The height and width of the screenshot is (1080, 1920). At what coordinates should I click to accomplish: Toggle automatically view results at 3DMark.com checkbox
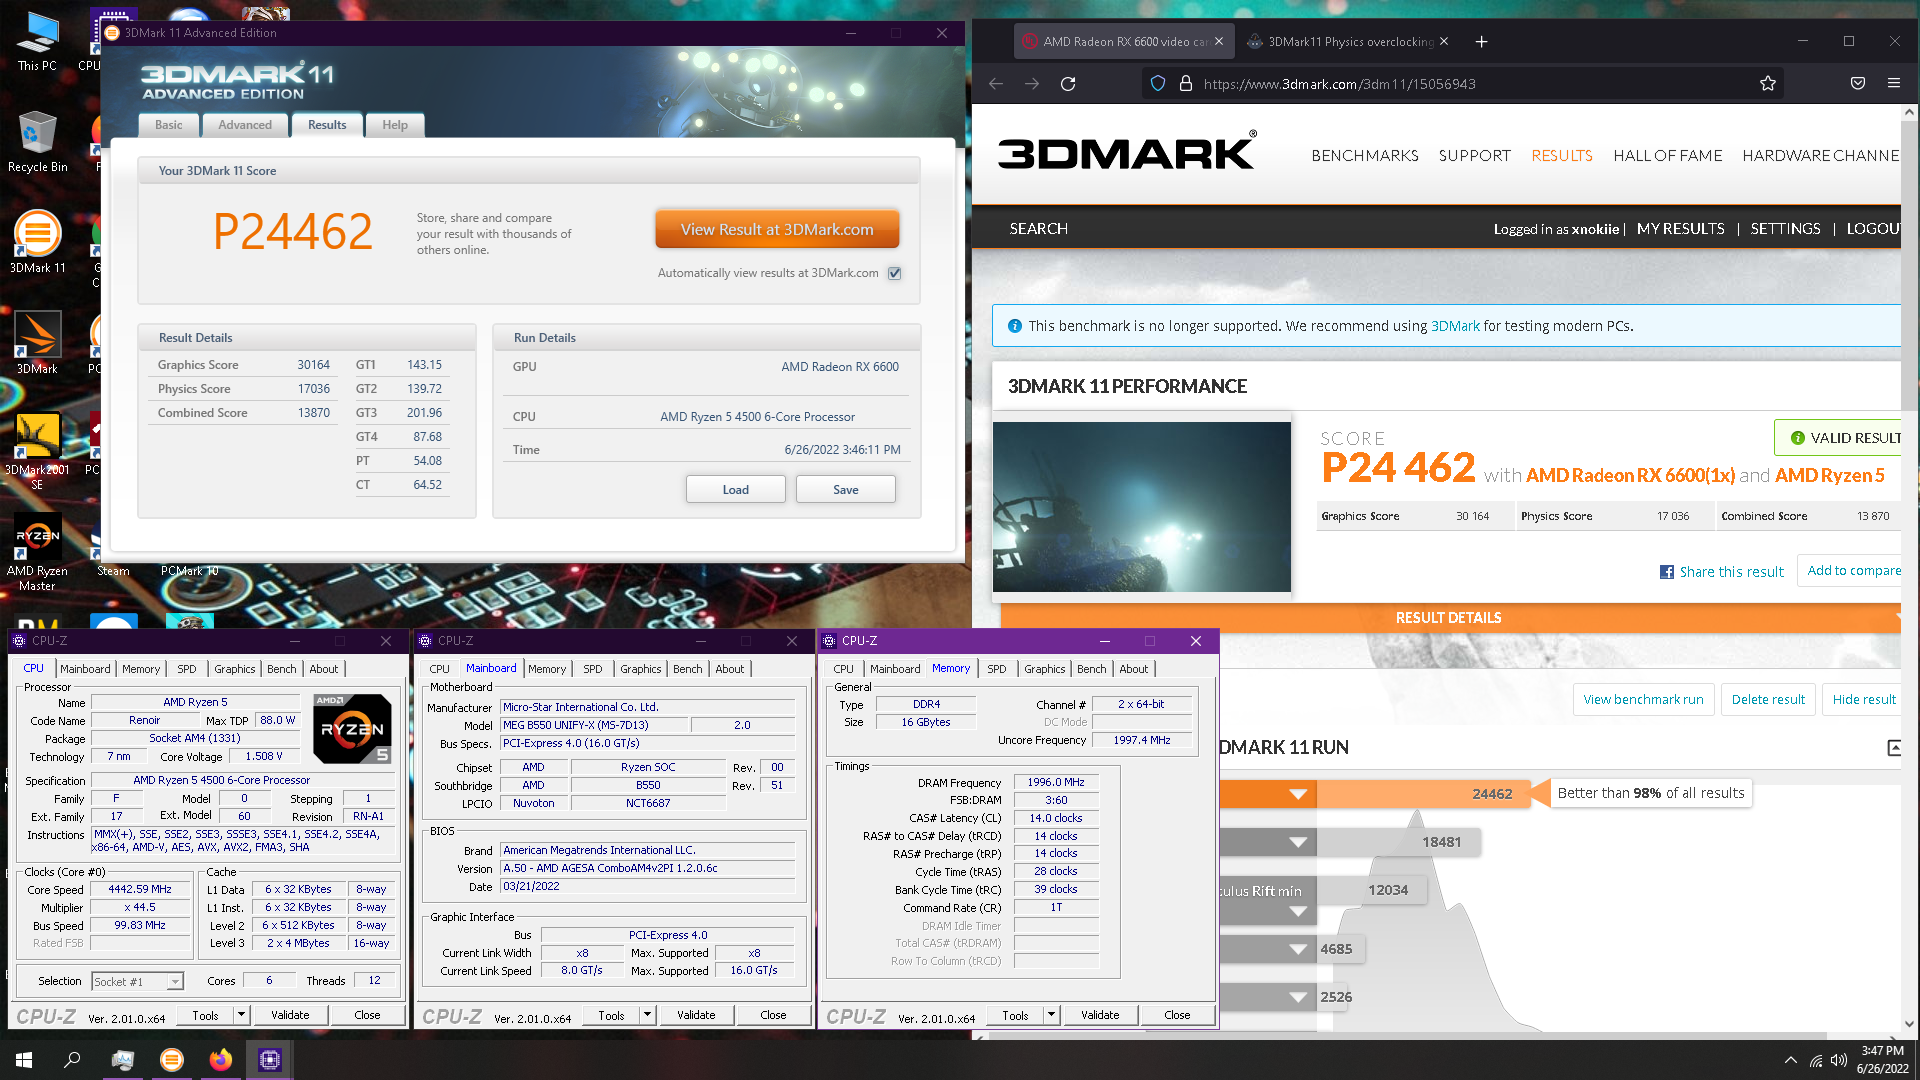(x=895, y=273)
